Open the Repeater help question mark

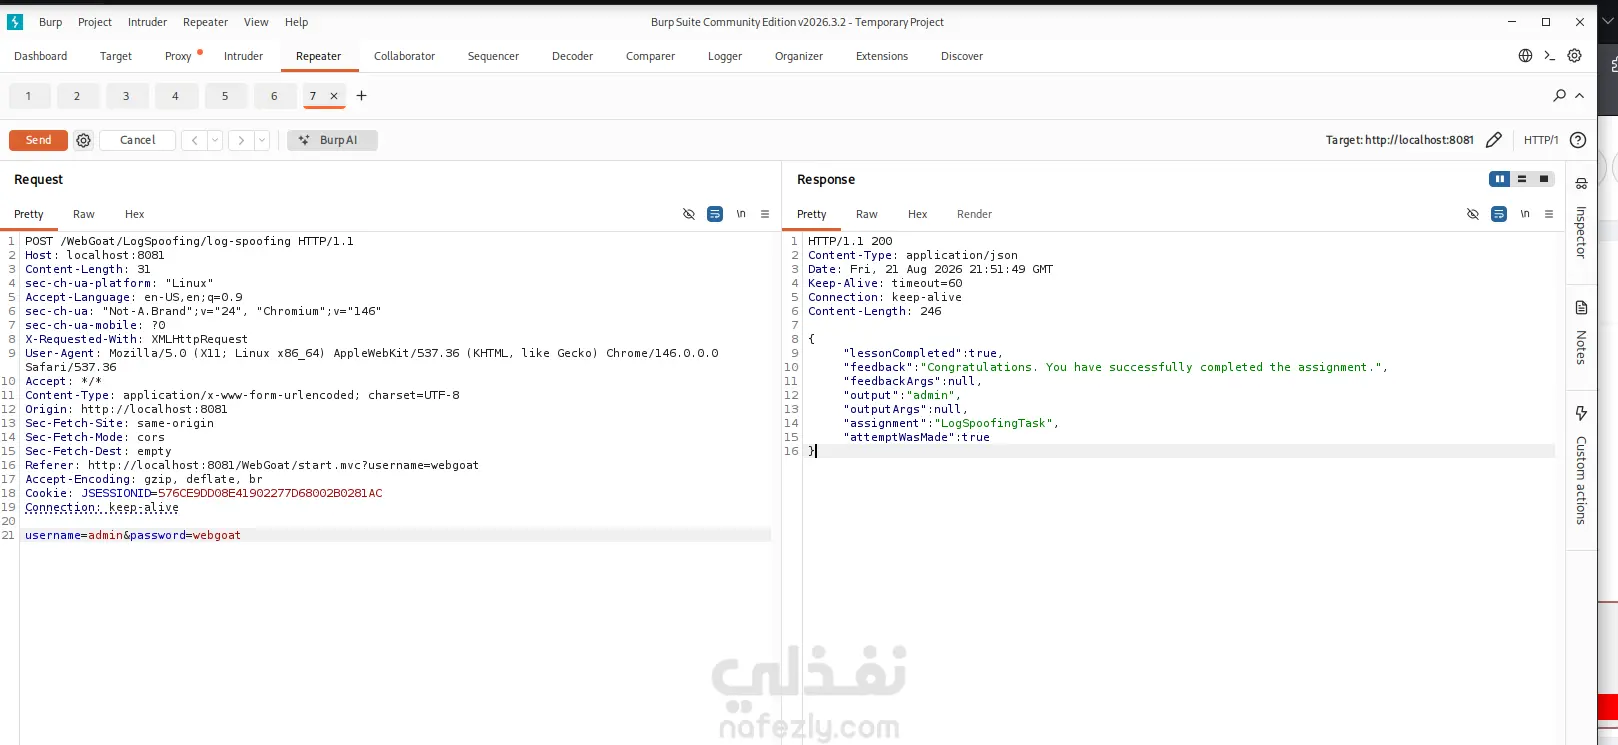1578,140
